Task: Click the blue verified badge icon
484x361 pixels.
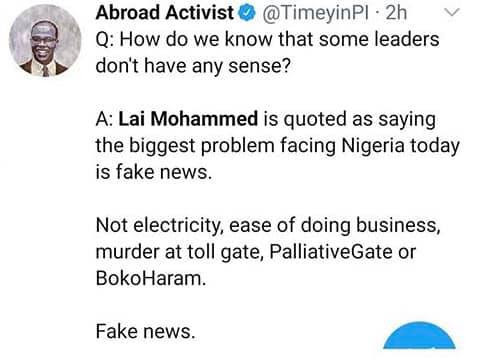Action: (x=247, y=13)
